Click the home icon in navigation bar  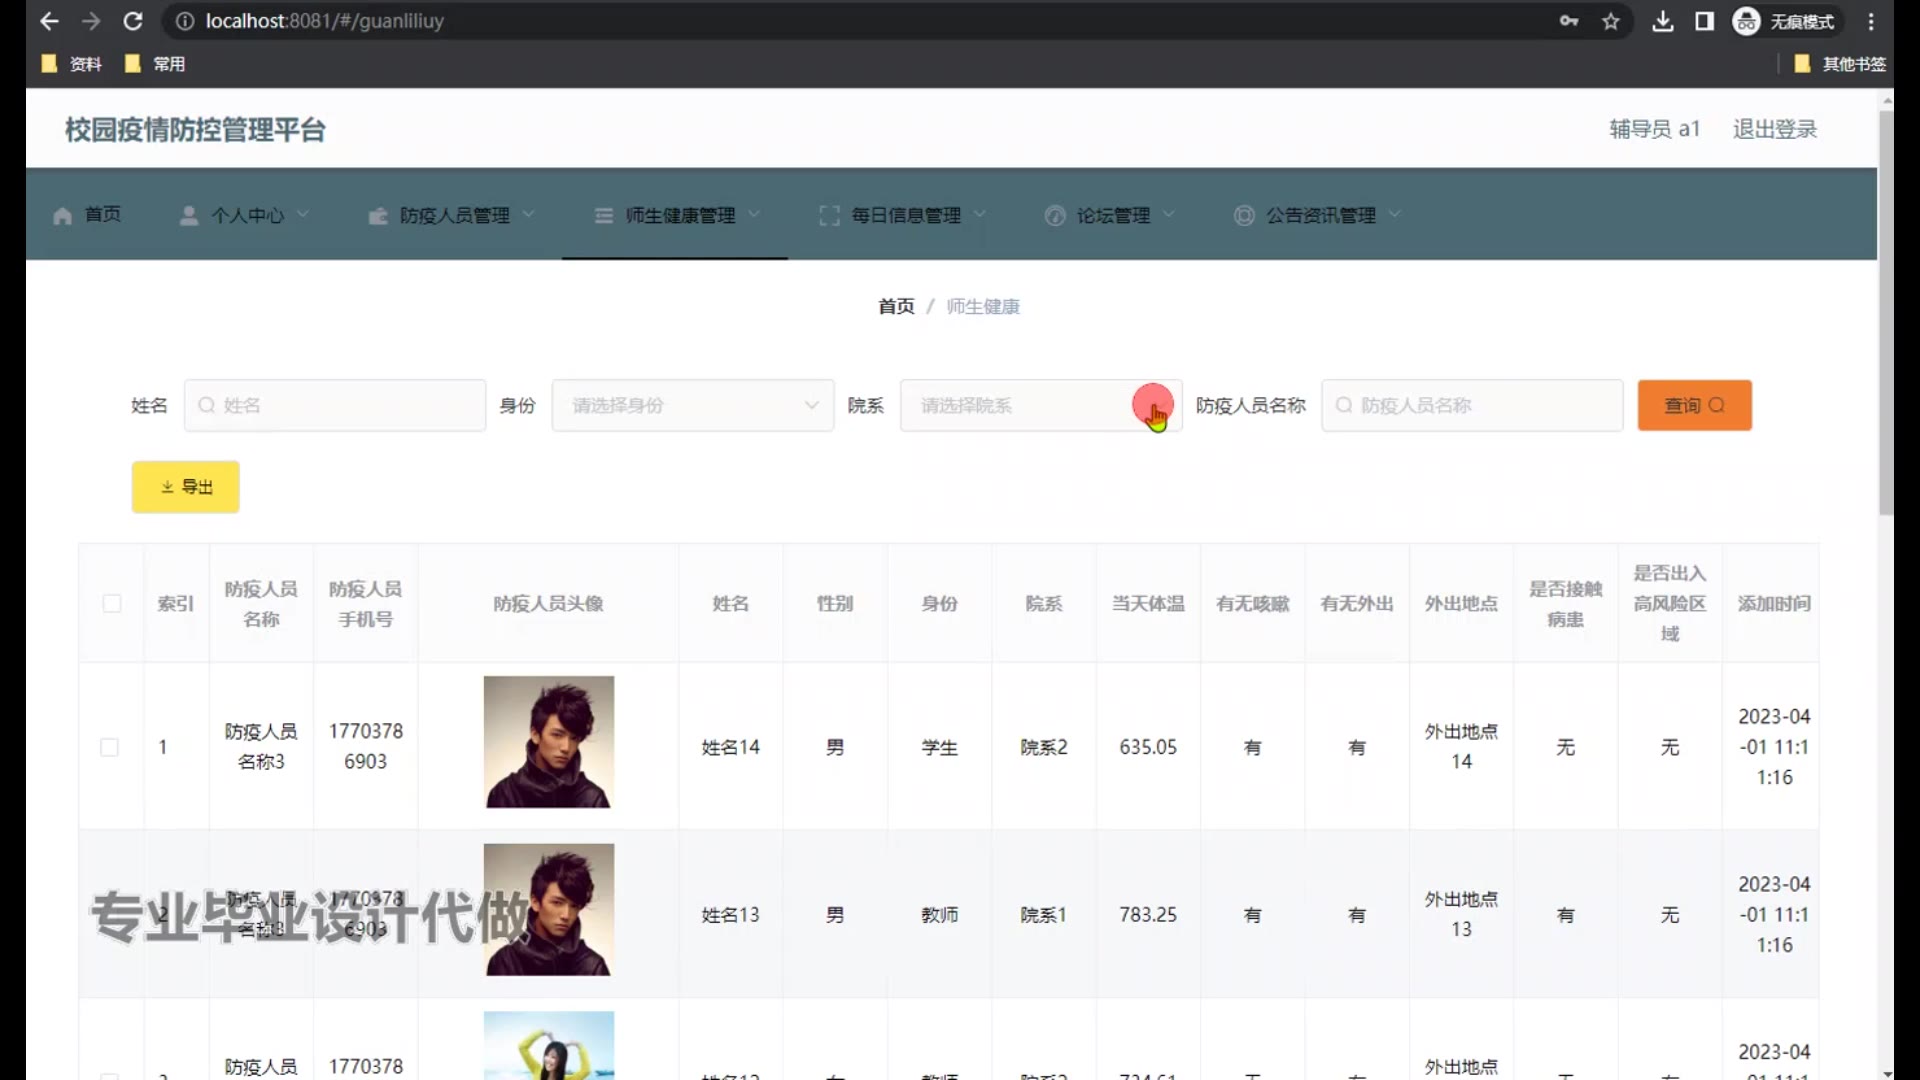coord(62,216)
